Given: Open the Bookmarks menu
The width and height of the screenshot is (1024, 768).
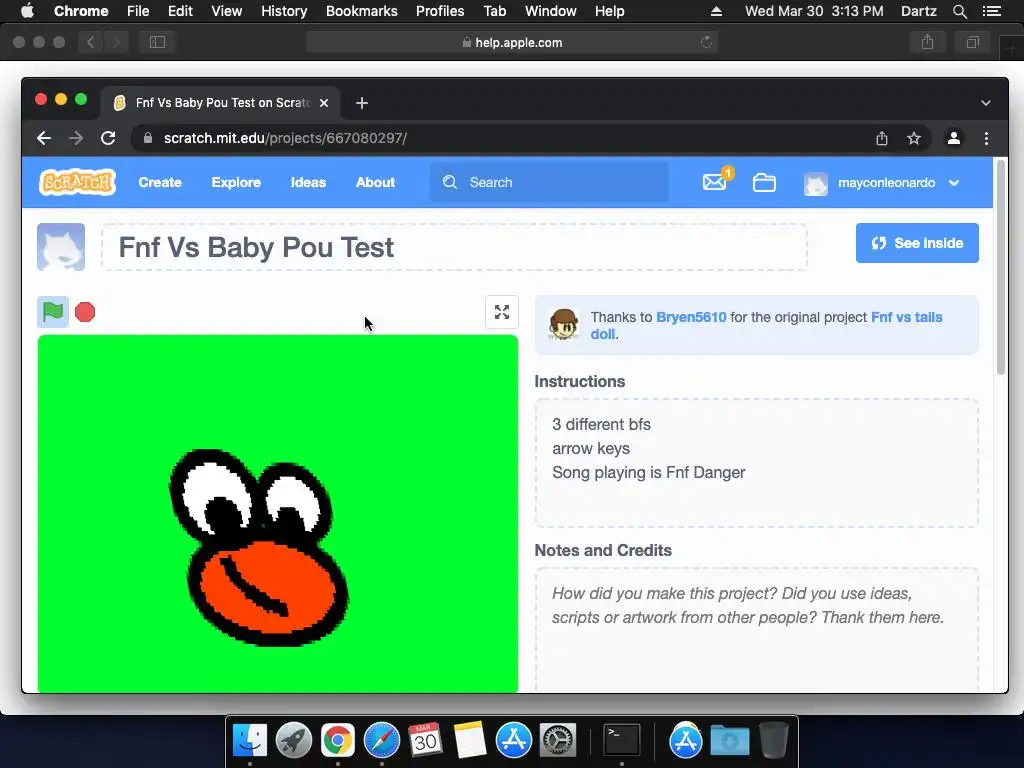Looking at the screenshot, I should pos(362,11).
